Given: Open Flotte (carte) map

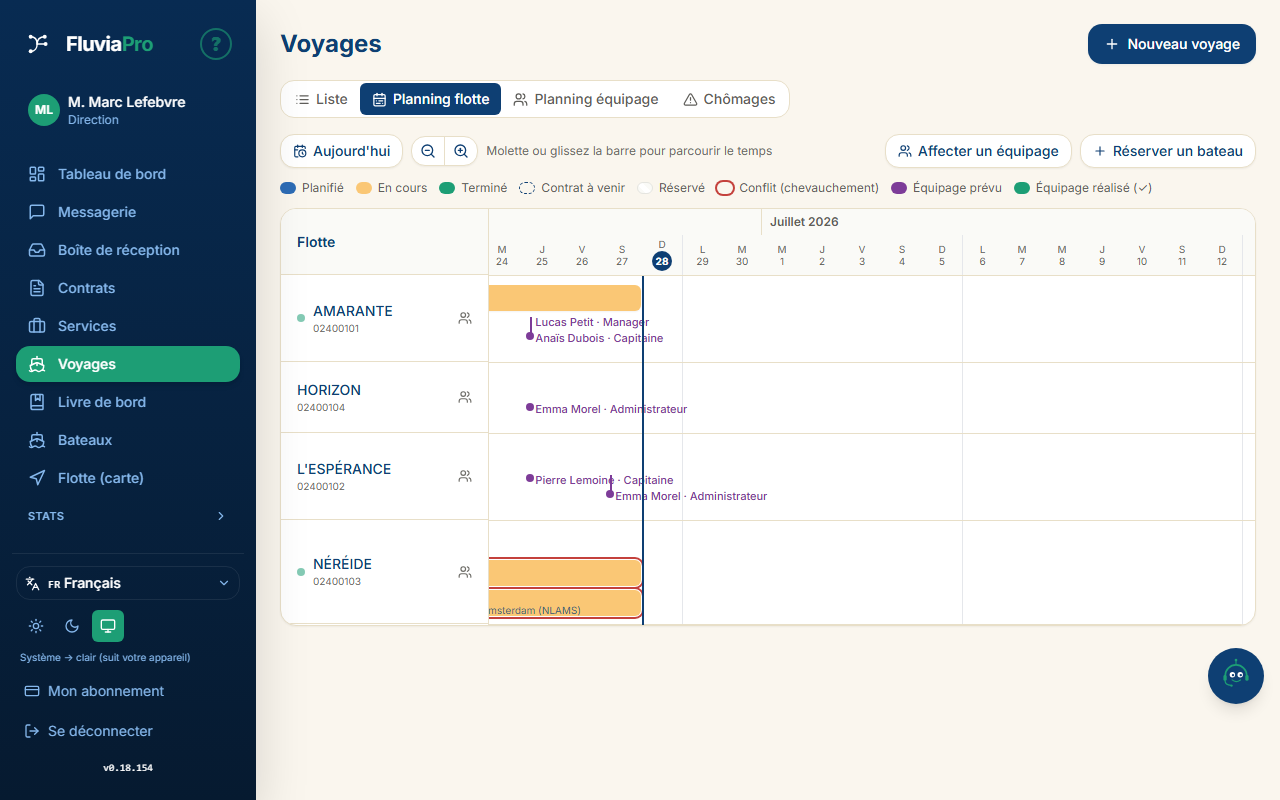Looking at the screenshot, I should [128, 478].
